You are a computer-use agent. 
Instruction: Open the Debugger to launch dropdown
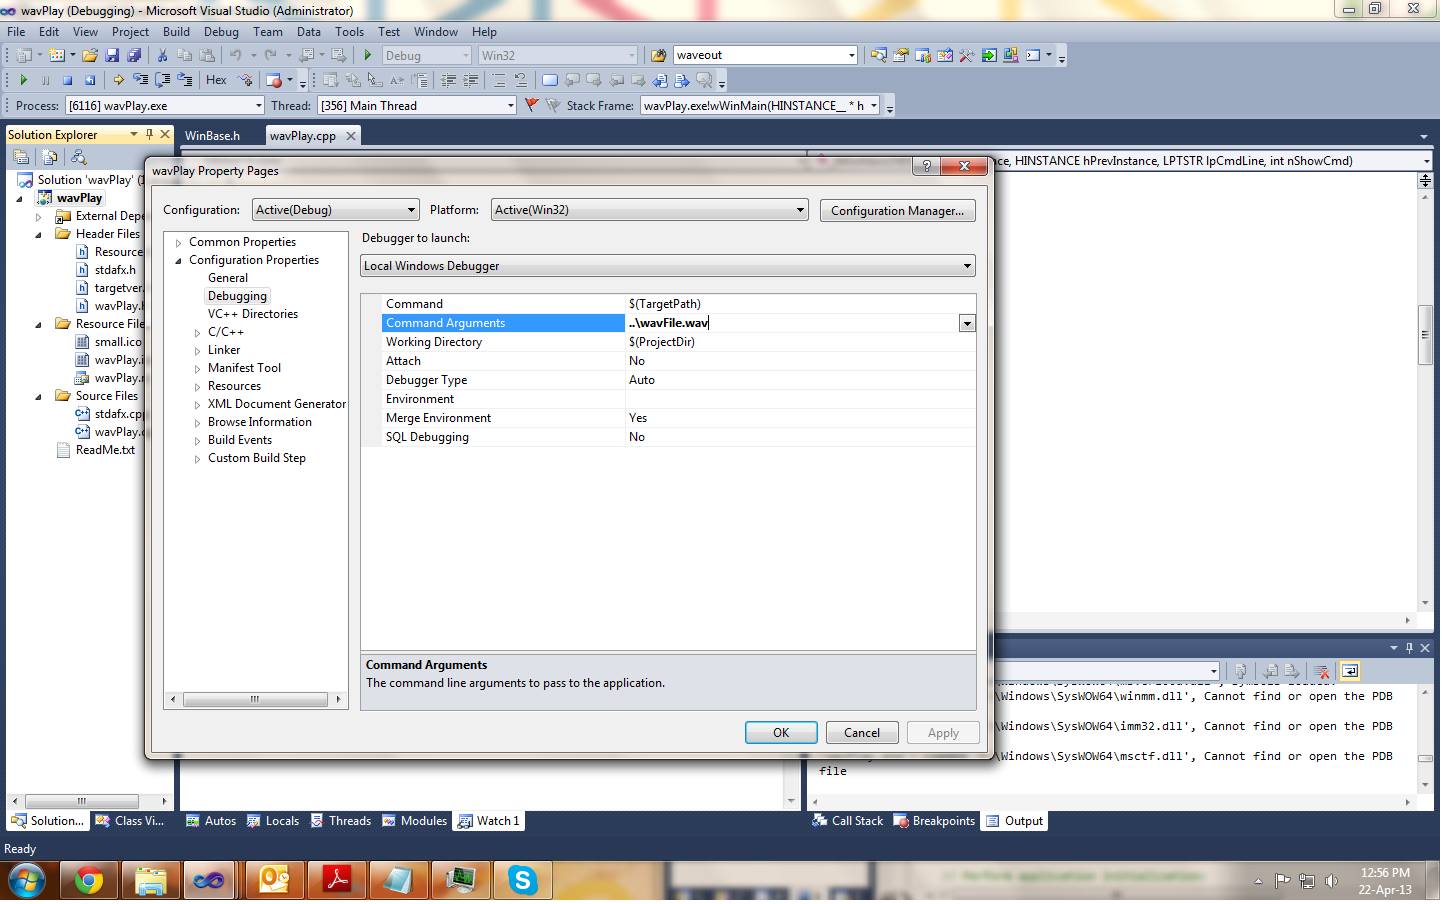click(667, 266)
